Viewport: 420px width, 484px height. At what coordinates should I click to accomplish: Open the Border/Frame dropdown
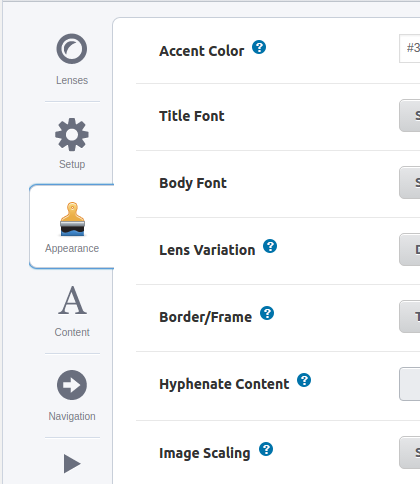click(410, 317)
